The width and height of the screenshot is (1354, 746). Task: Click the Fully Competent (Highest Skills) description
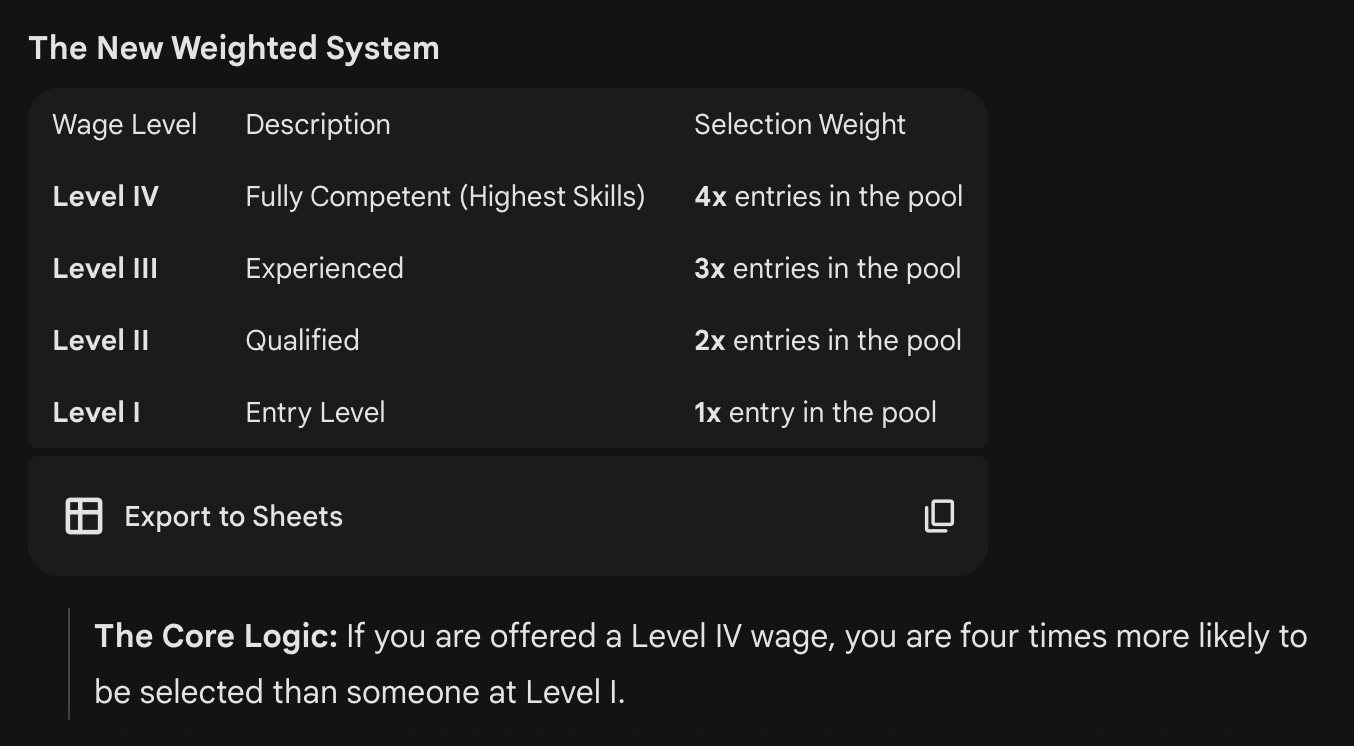(445, 197)
